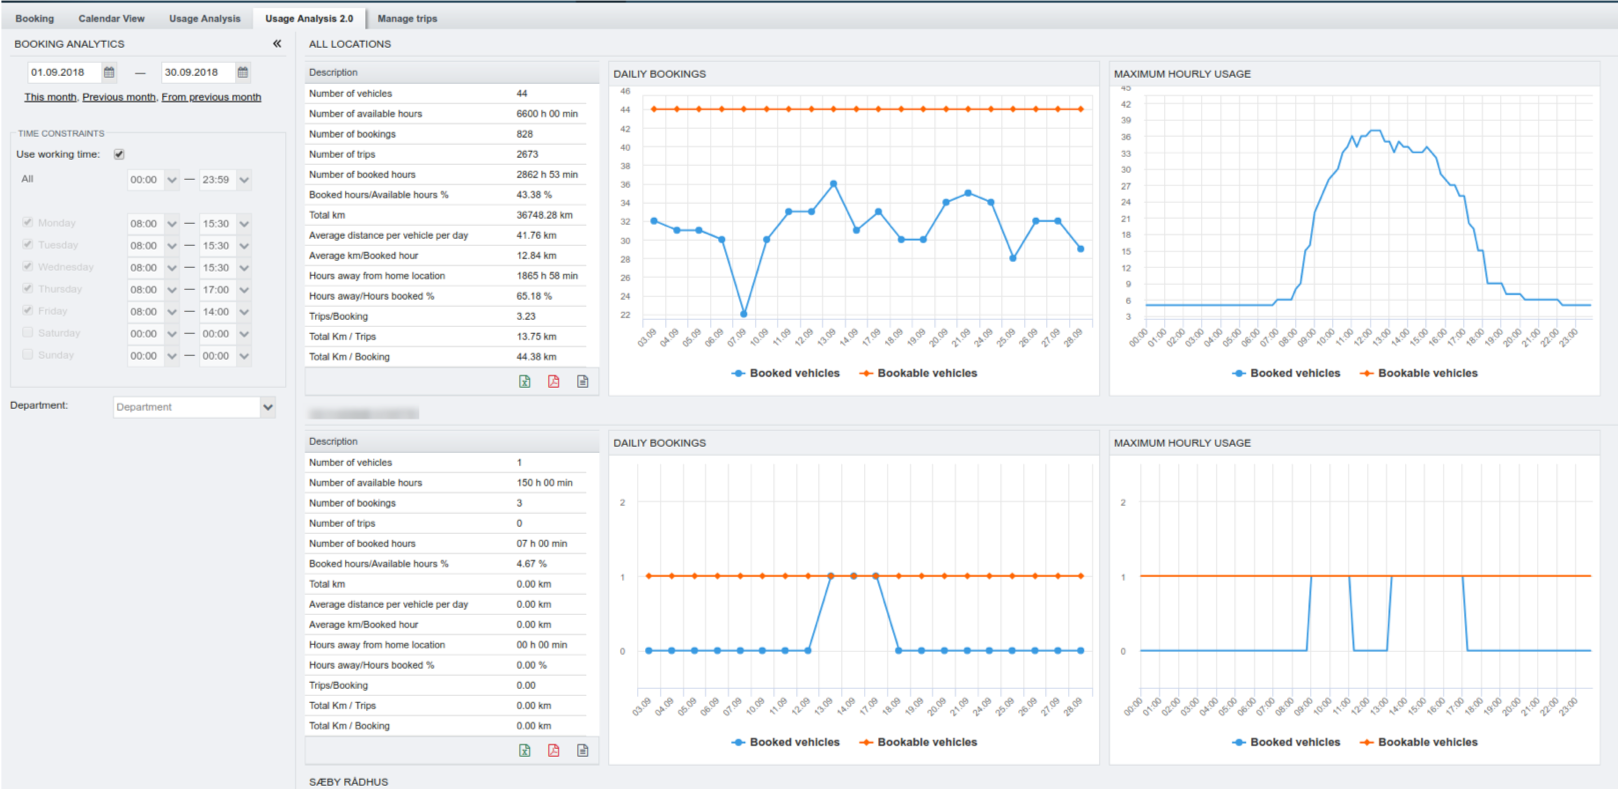
Task: Open Wednesday end time 15:30 dropdown
Action: coord(244,268)
